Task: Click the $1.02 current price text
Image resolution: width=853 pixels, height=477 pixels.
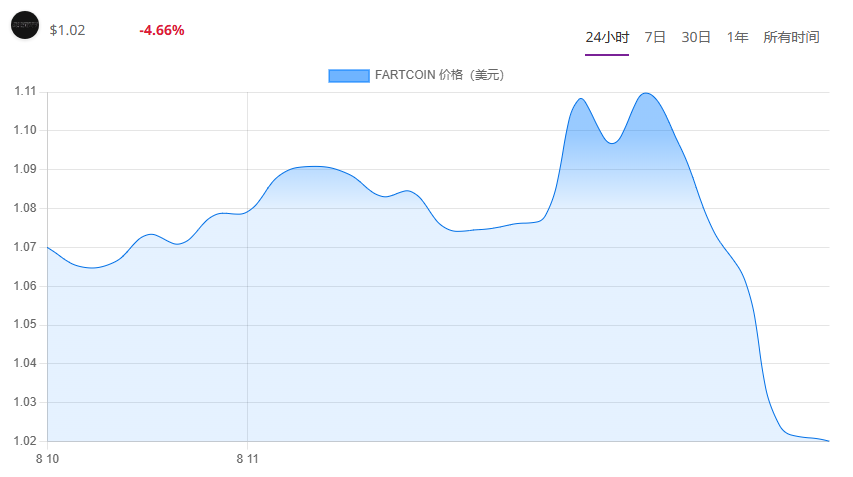Action: tap(67, 30)
